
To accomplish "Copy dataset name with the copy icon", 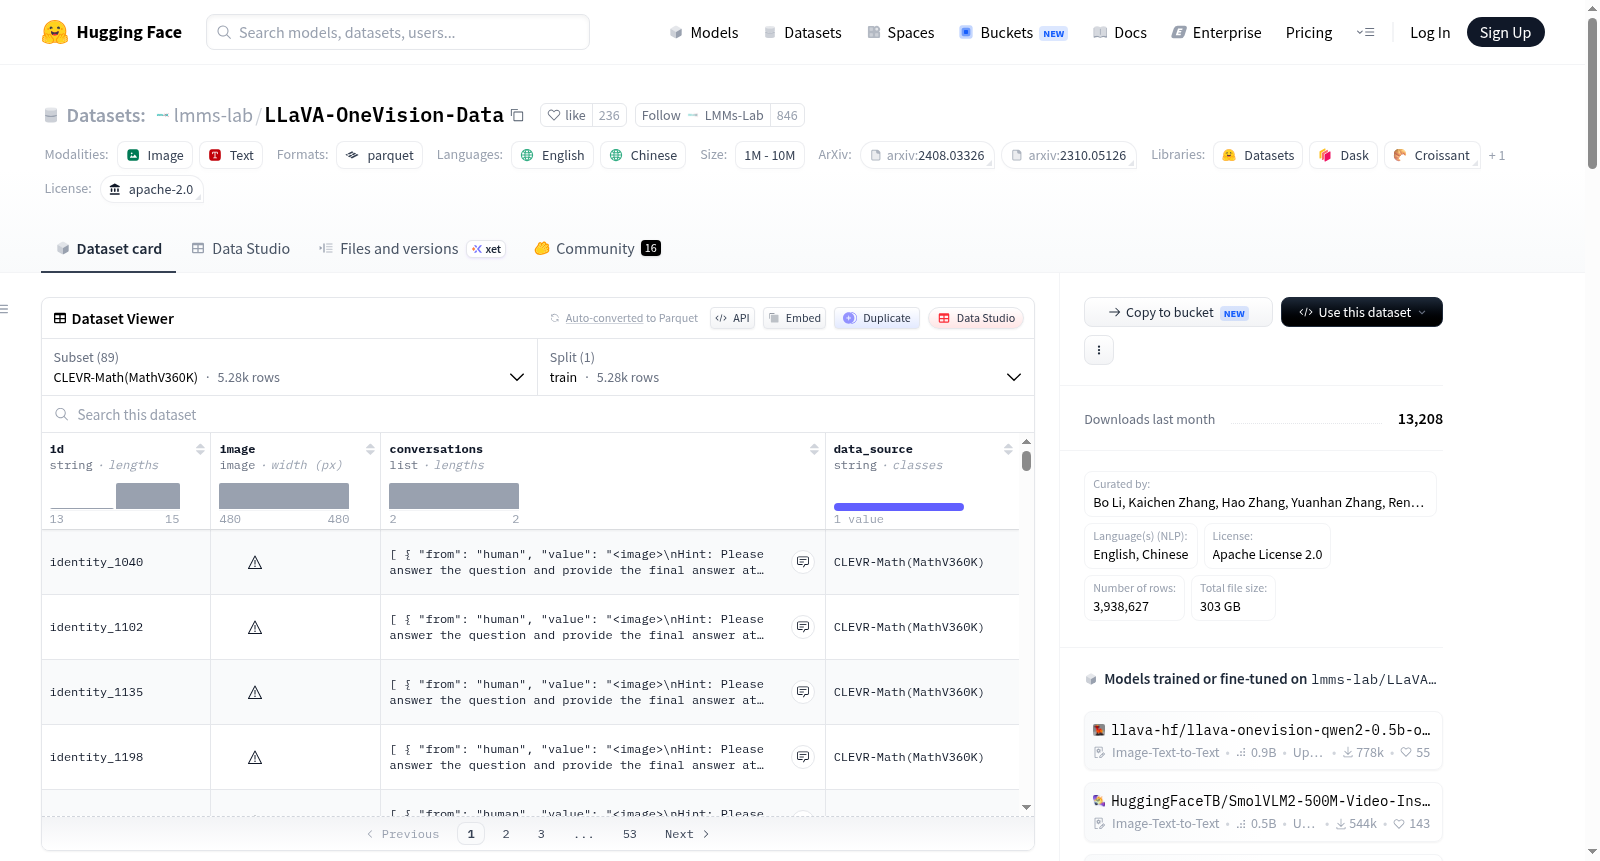I will coord(517,115).
